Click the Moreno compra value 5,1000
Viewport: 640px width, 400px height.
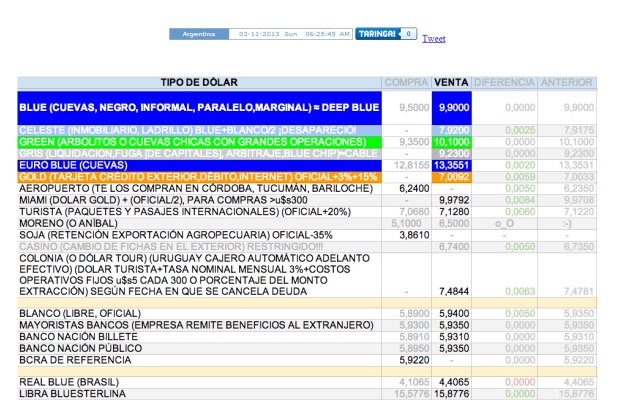(x=407, y=224)
